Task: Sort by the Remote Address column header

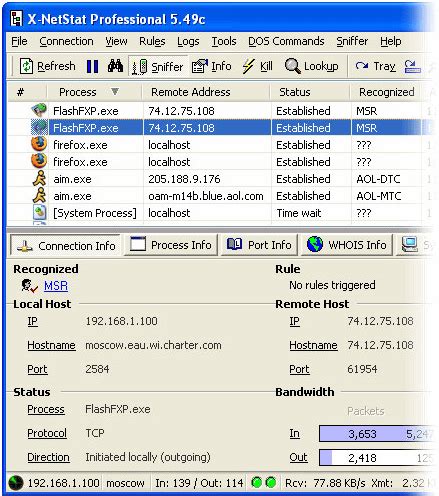Action: point(206,92)
